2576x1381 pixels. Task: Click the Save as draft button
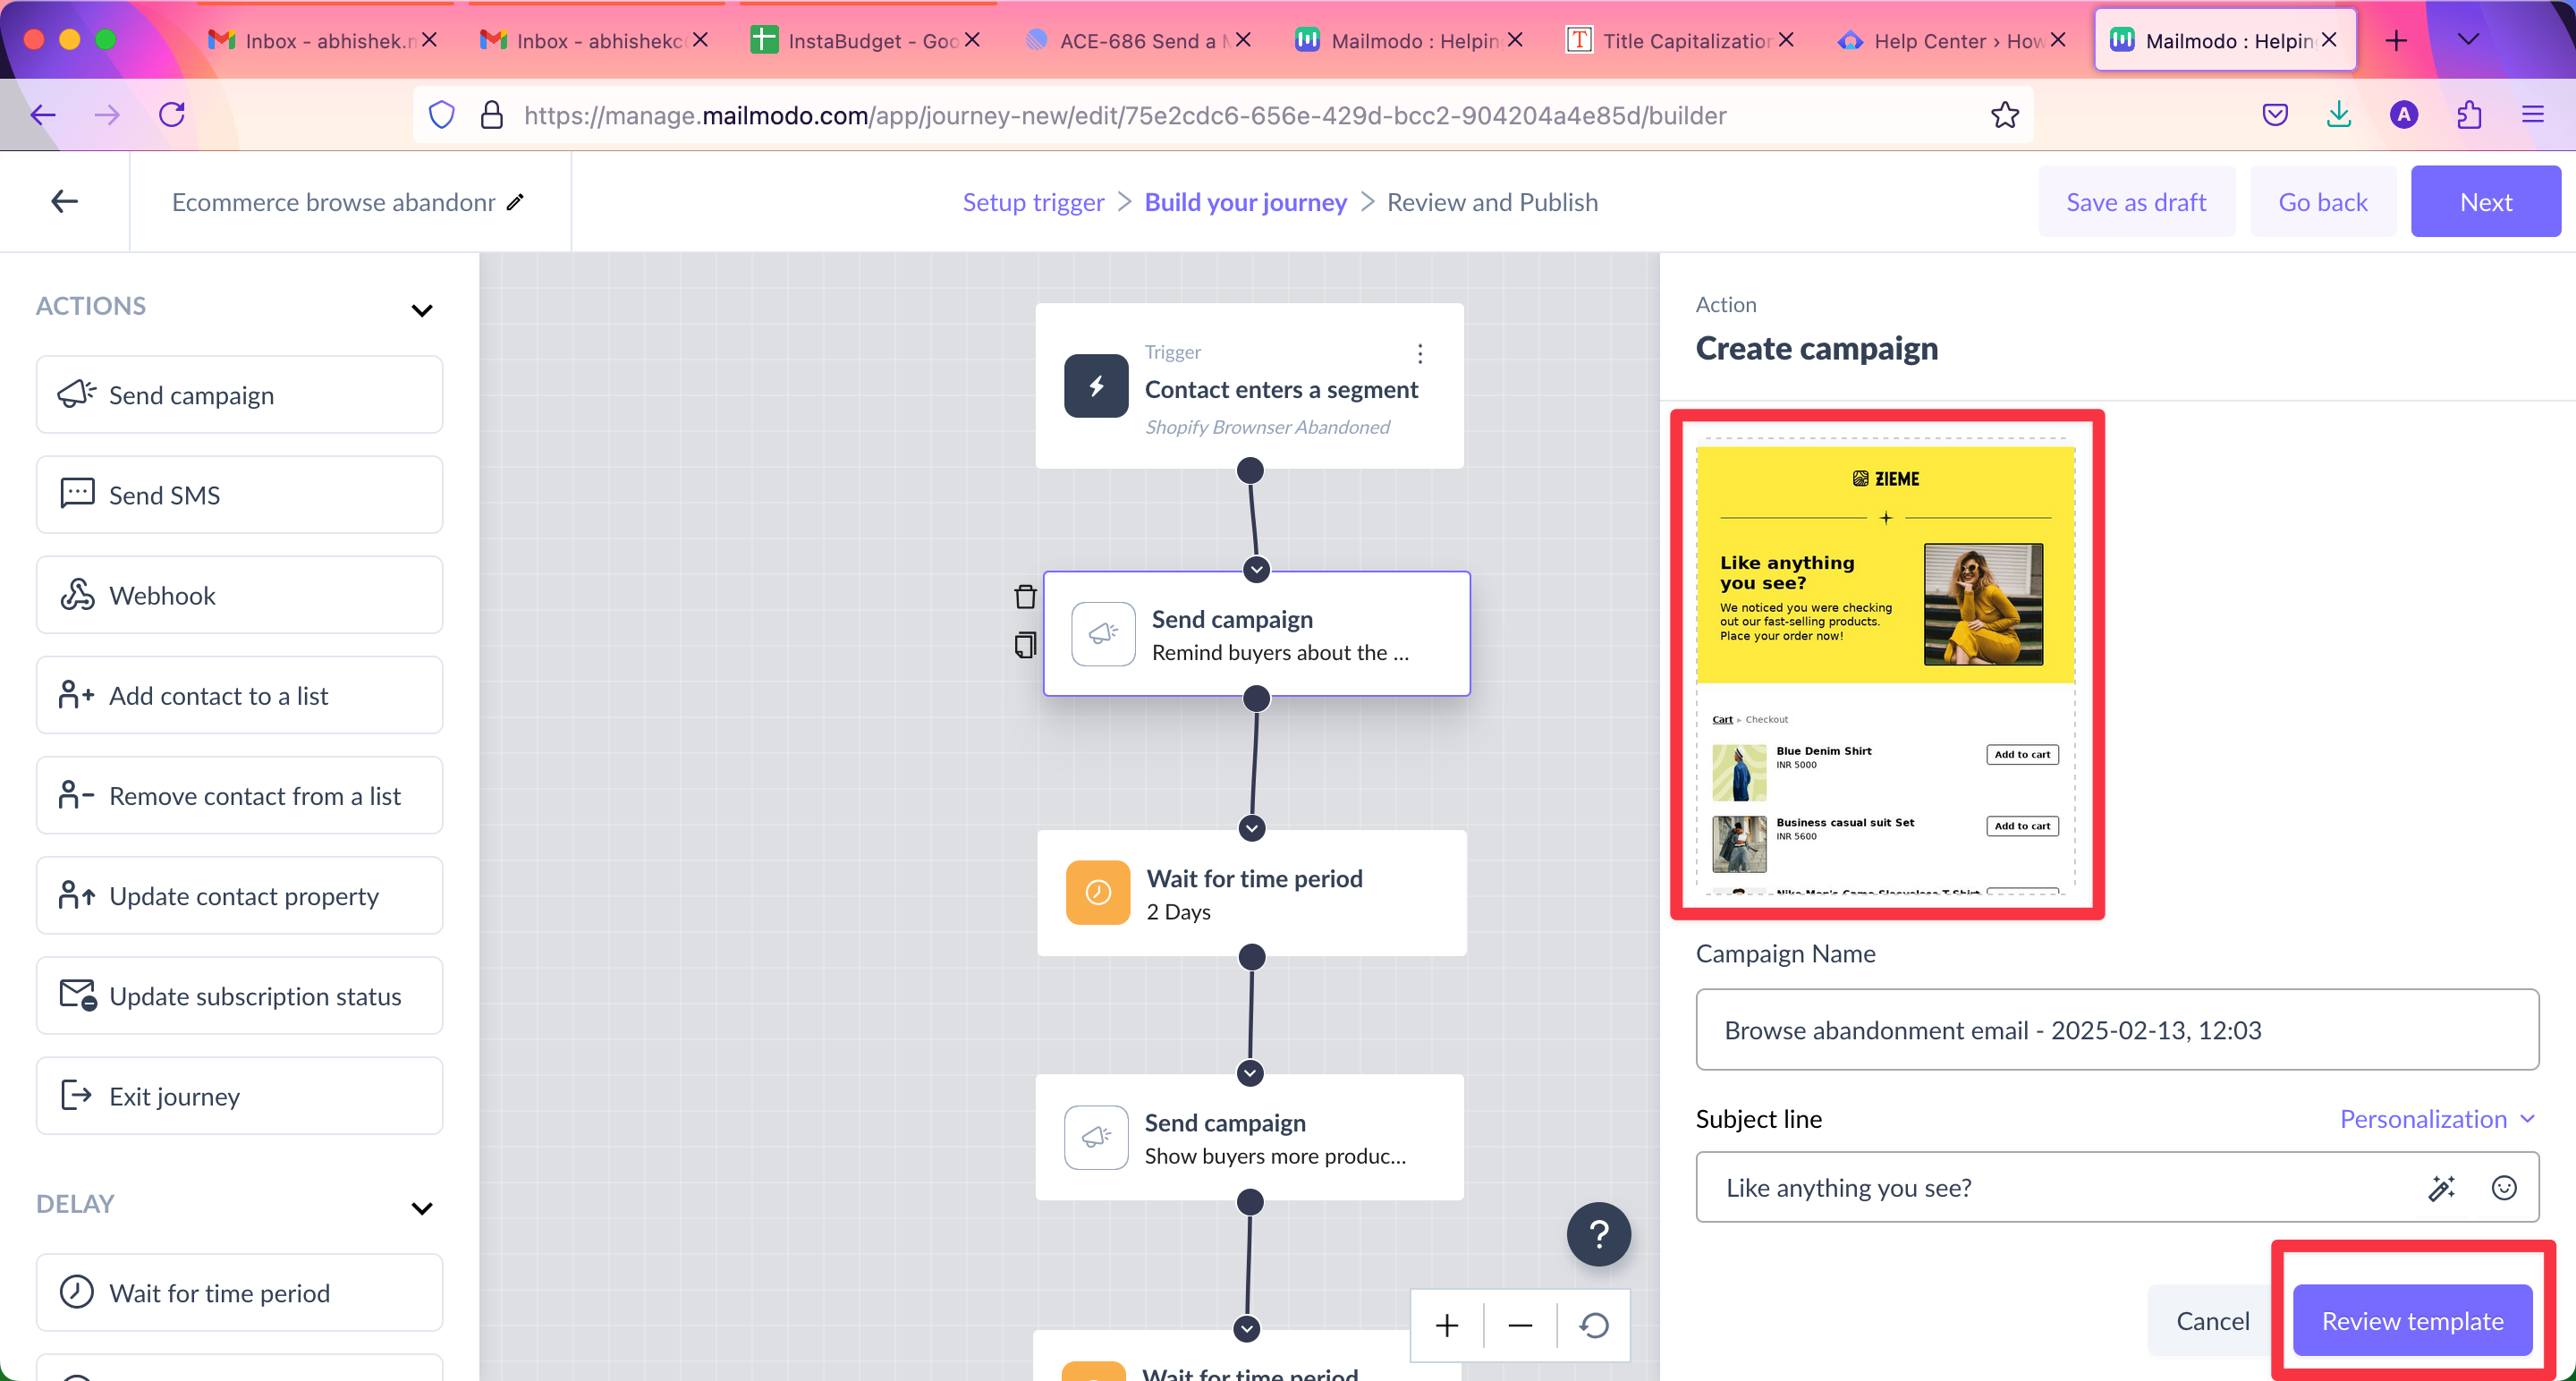pos(2136,202)
